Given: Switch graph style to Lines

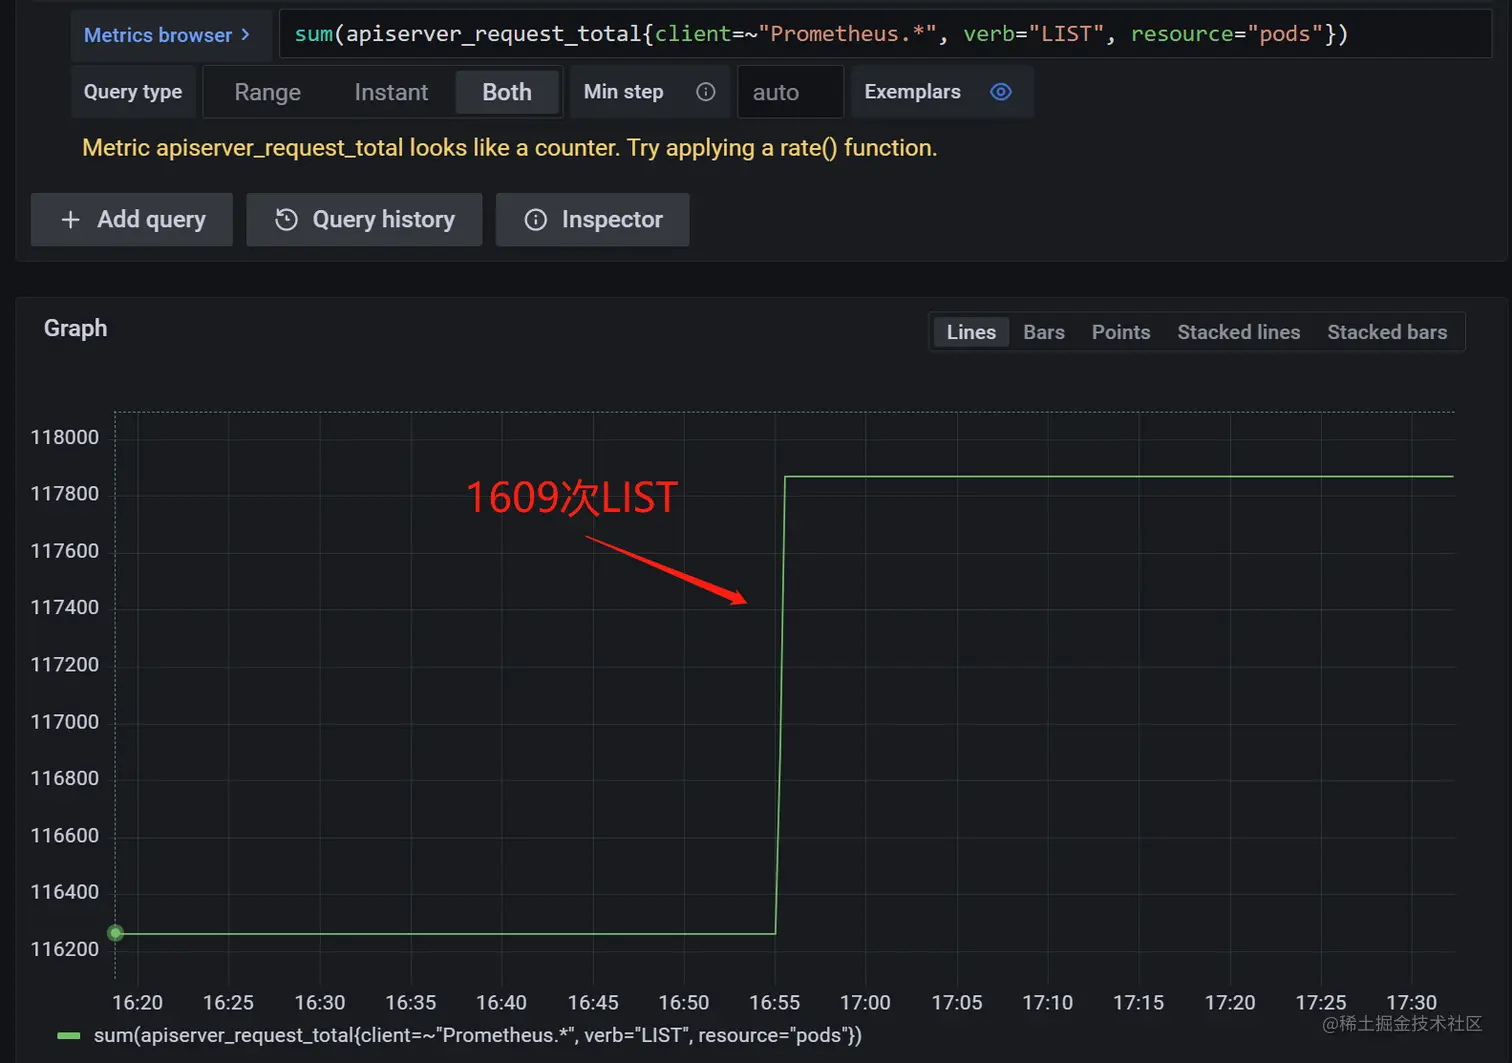Looking at the screenshot, I should pos(971,332).
